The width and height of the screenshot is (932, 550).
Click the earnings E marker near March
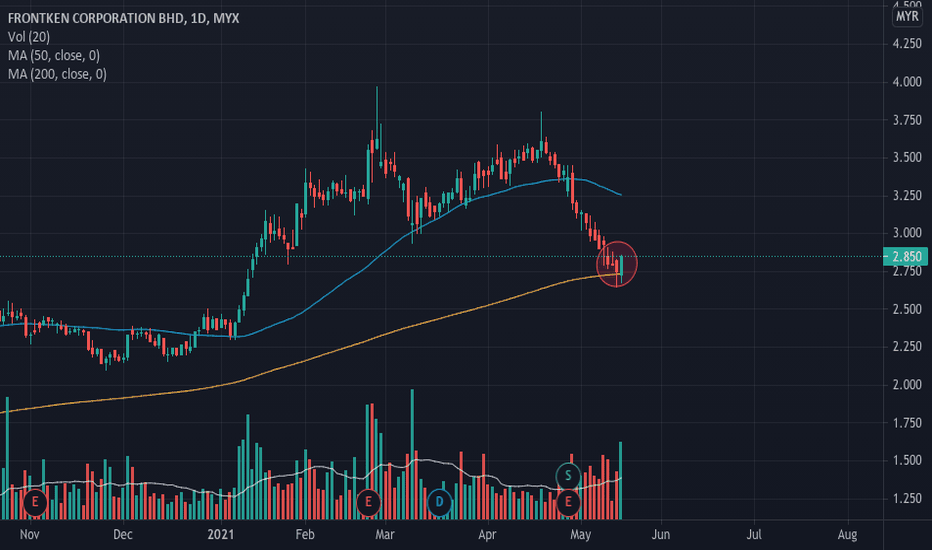pyautogui.click(x=368, y=502)
